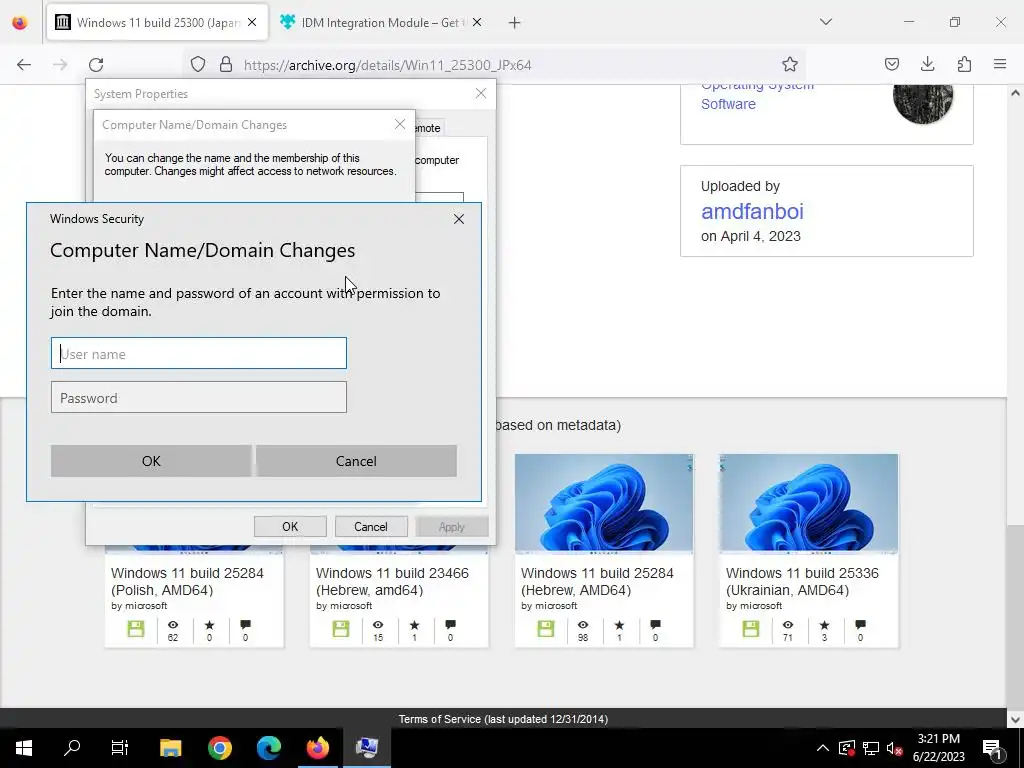Screen dimensions: 1024x768
Task: Open the notification center icon
Action: point(991,748)
